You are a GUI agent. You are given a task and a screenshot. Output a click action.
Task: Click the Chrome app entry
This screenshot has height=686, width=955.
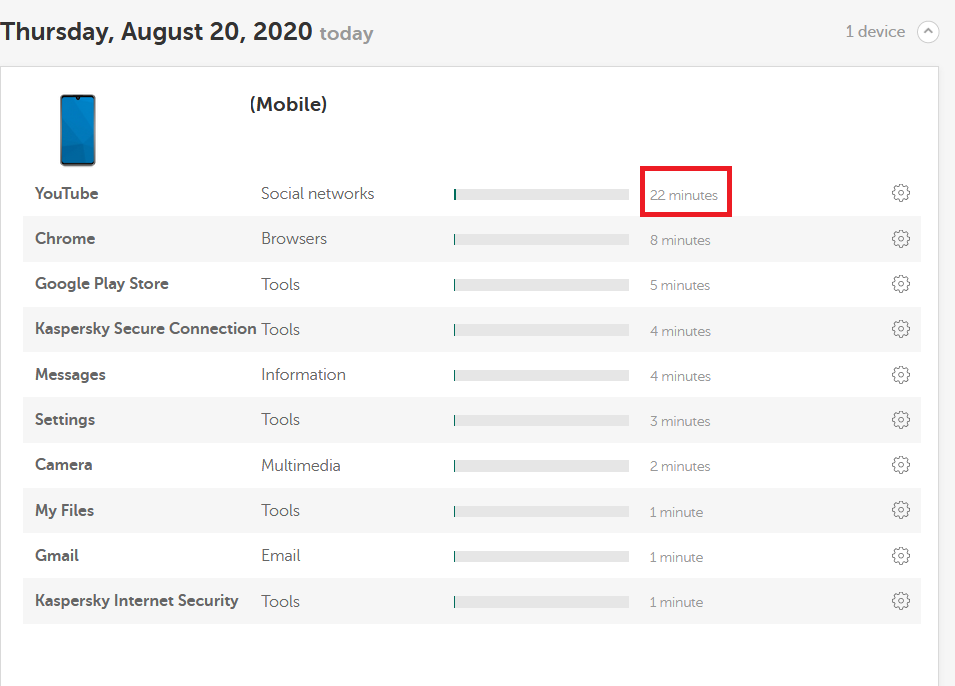point(65,238)
